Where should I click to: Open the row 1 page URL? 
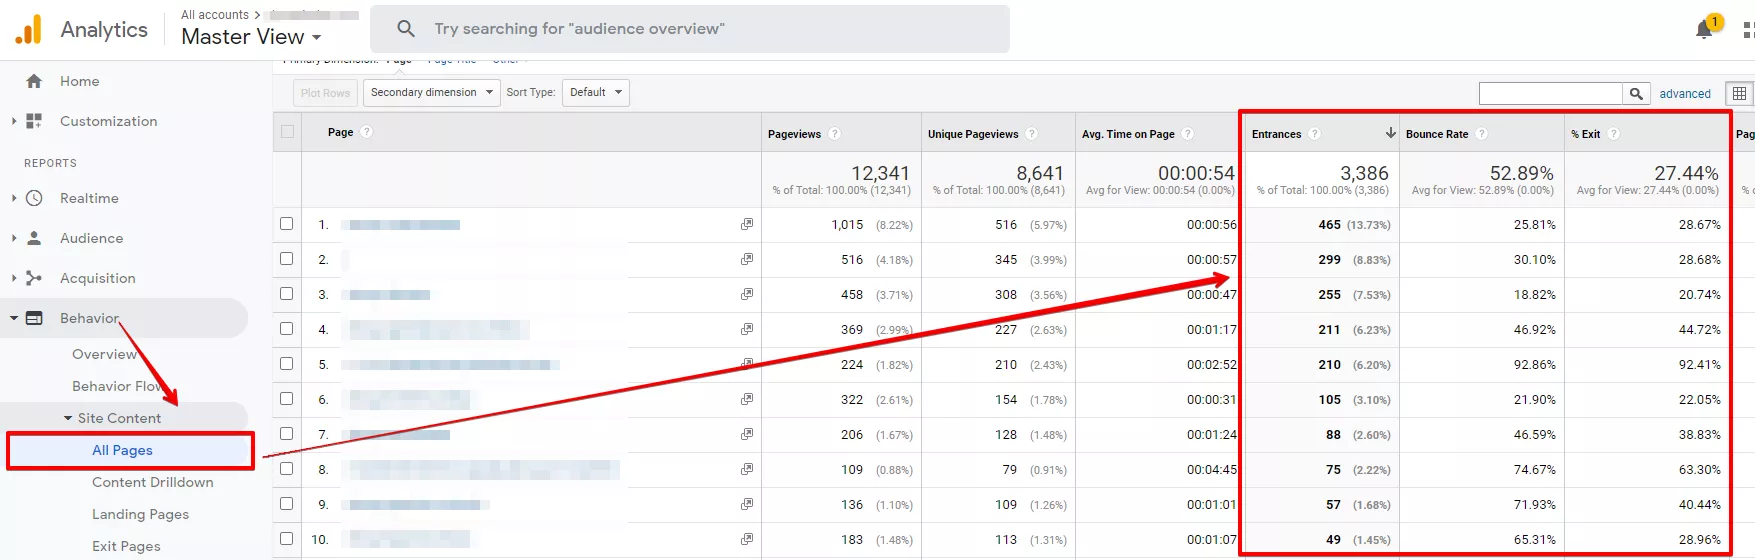click(404, 225)
